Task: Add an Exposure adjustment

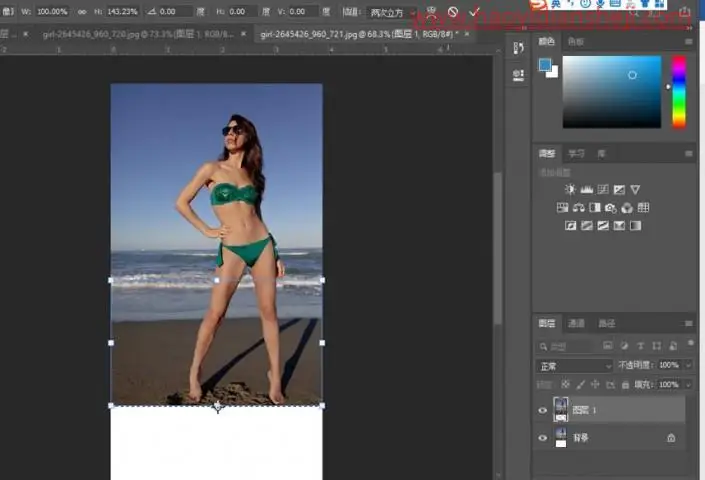Action: (x=619, y=189)
